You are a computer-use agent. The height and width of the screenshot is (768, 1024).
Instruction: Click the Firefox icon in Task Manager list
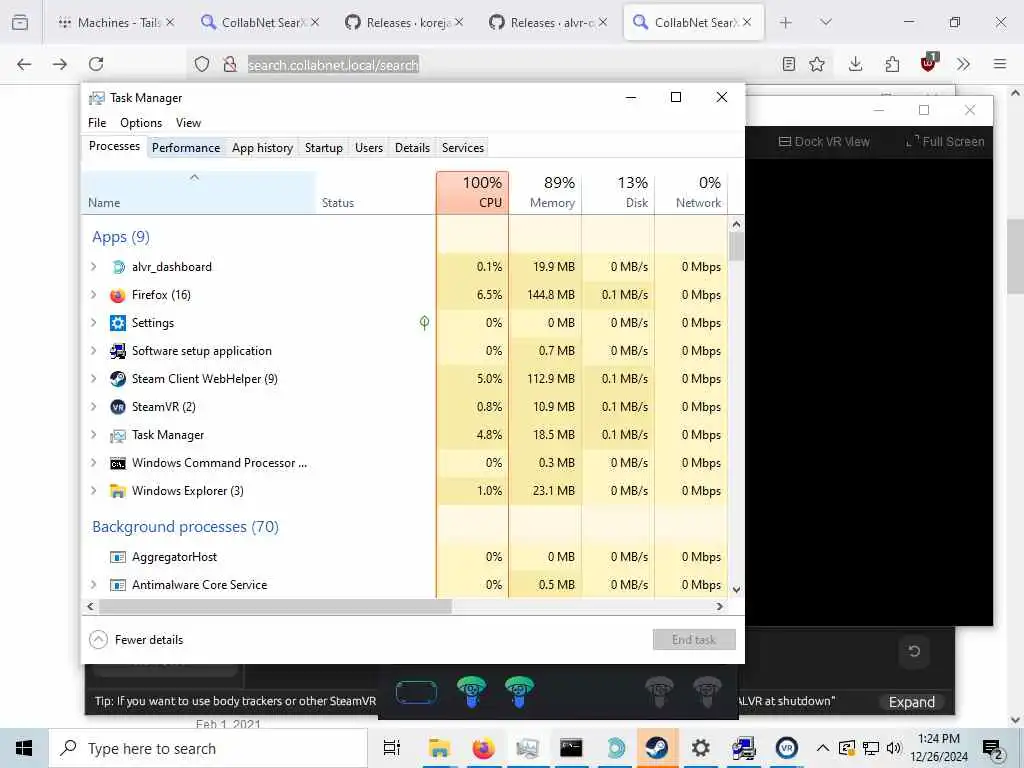click(x=118, y=295)
